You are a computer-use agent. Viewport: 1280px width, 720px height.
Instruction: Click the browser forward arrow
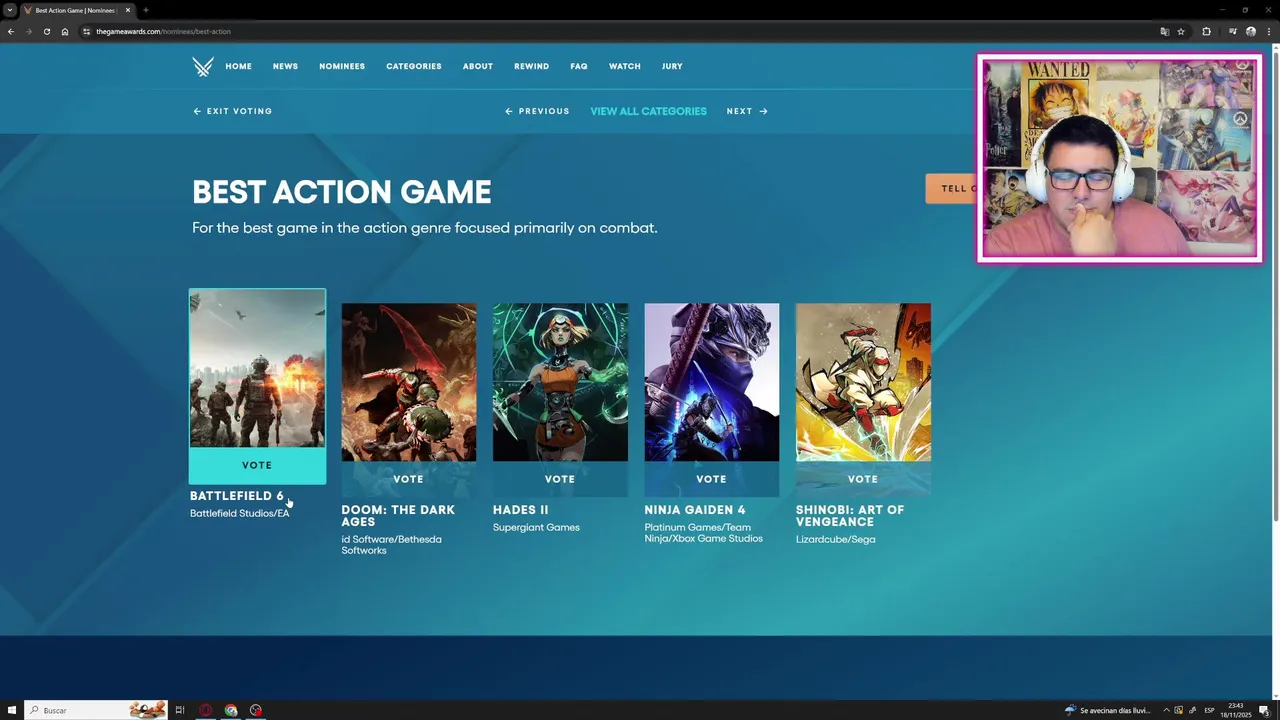[29, 31]
